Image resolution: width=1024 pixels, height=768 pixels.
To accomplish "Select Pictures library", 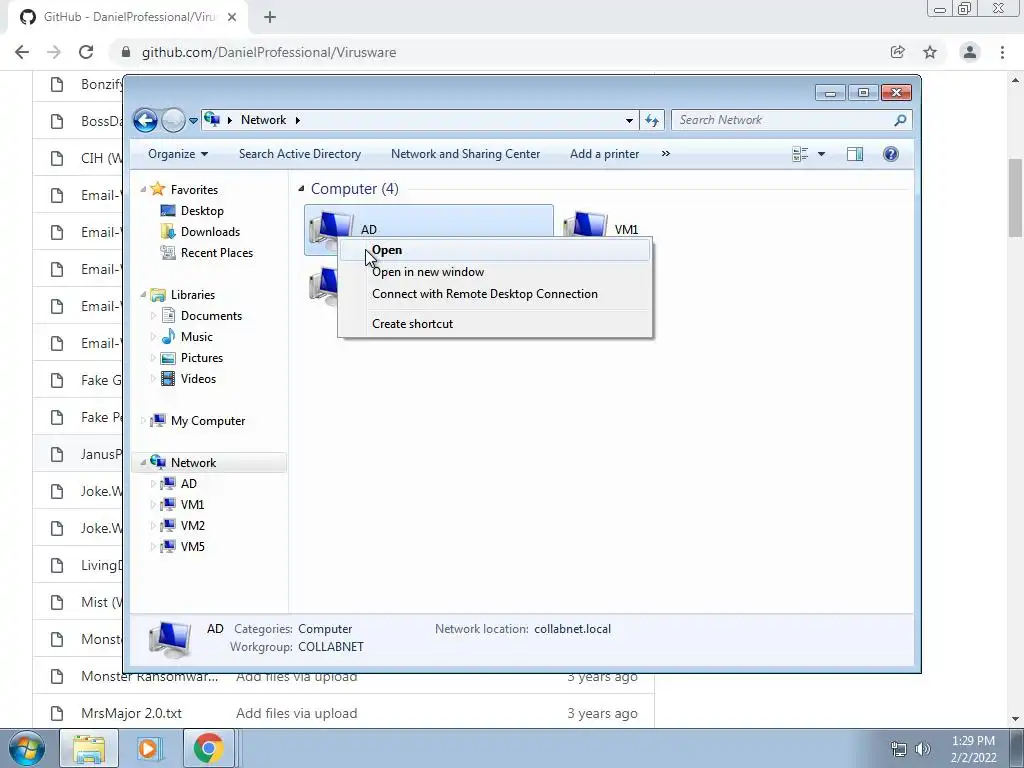I will tap(201, 358).
